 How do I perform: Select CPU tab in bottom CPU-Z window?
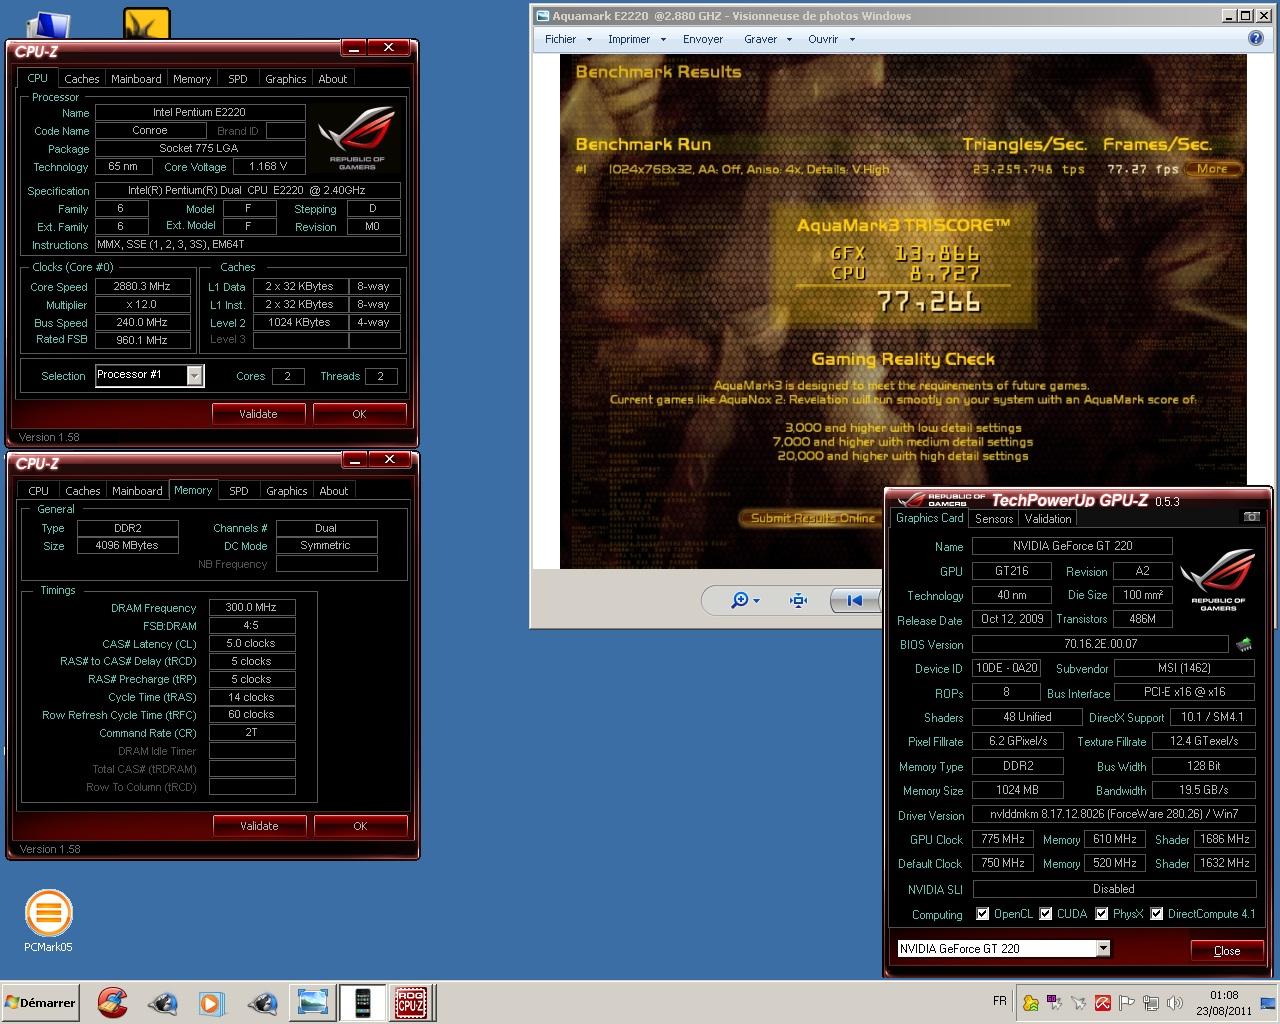[x=39, y=491]
